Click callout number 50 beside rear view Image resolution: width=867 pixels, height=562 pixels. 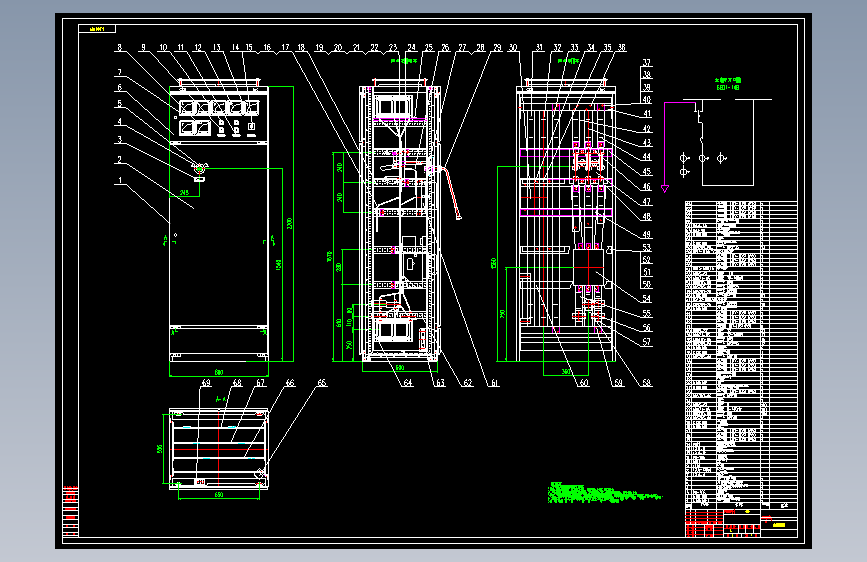click(x=646, y=284)
